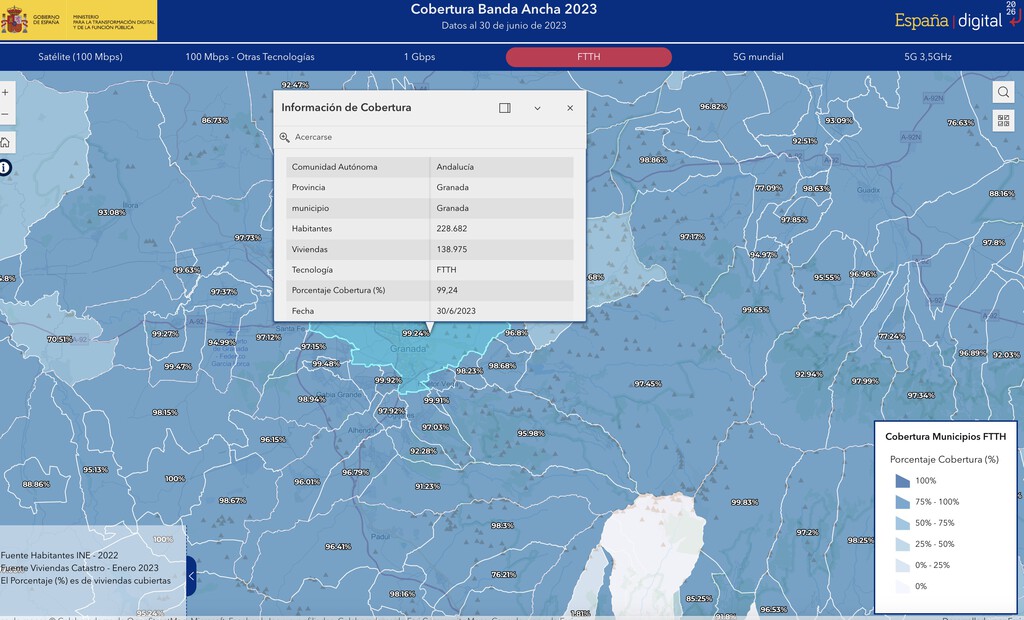Zoom out with the minus button

(x=5, y=114)
